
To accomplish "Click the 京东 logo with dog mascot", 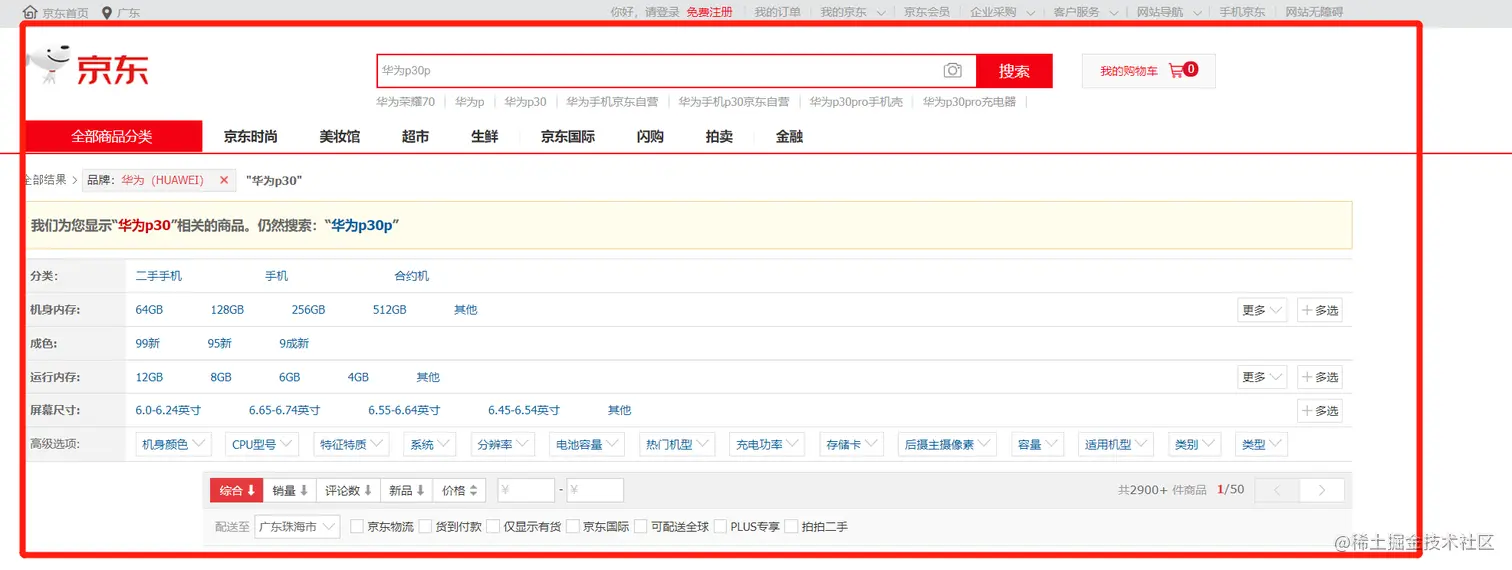I will (x=87, y=67).
